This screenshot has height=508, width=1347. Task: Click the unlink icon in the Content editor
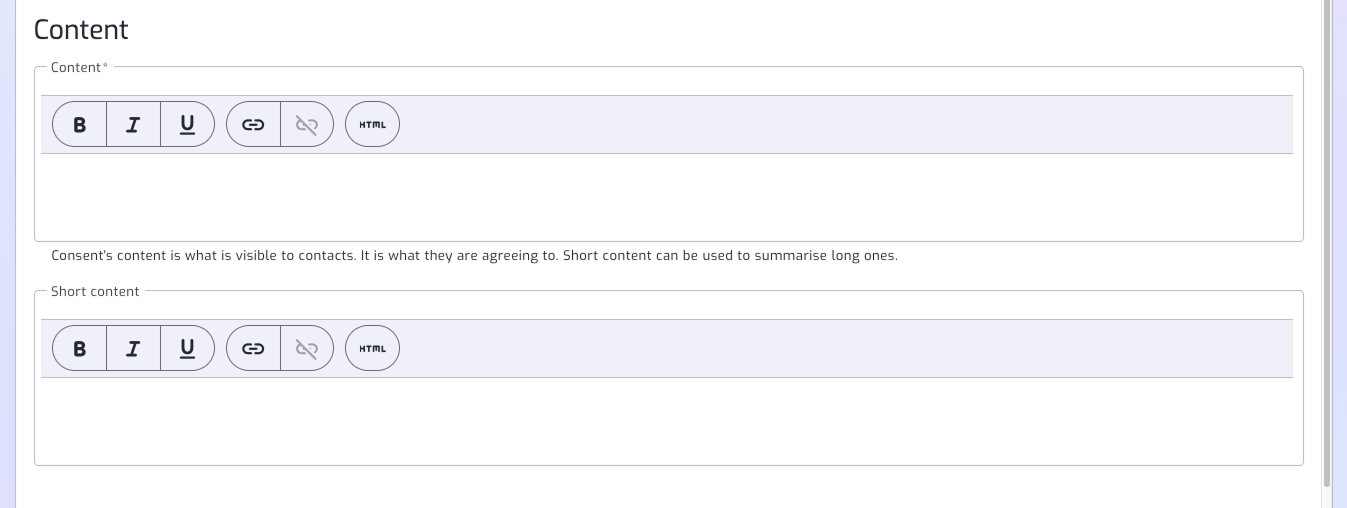coord(307,124)
